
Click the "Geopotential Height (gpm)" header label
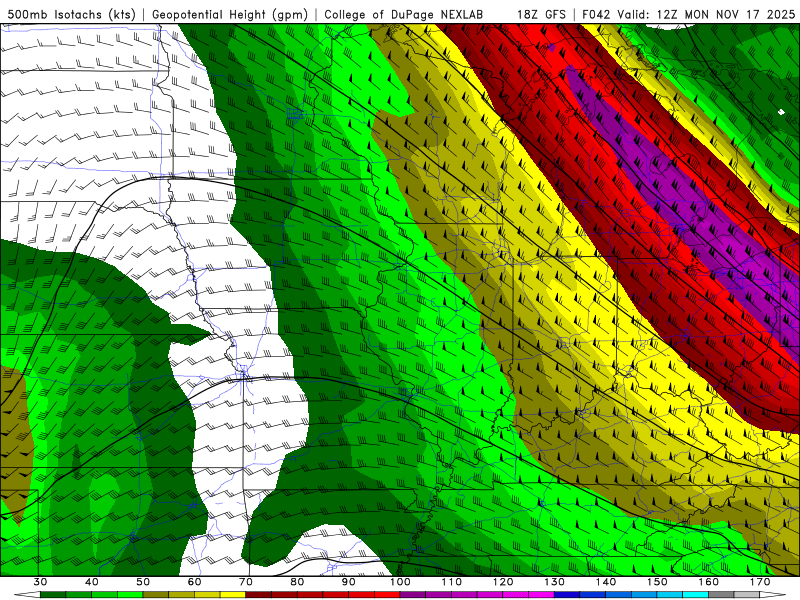230,14
